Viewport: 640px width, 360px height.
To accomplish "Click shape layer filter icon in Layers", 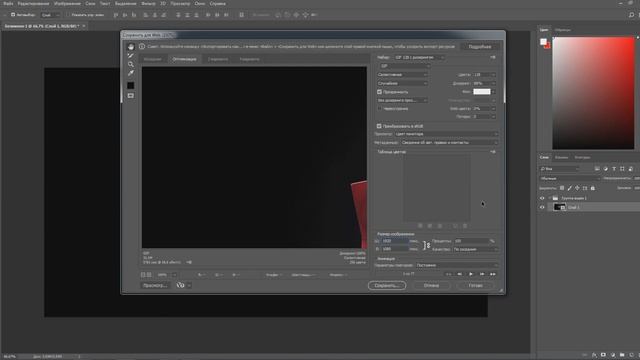I will [x=622, y=169].
